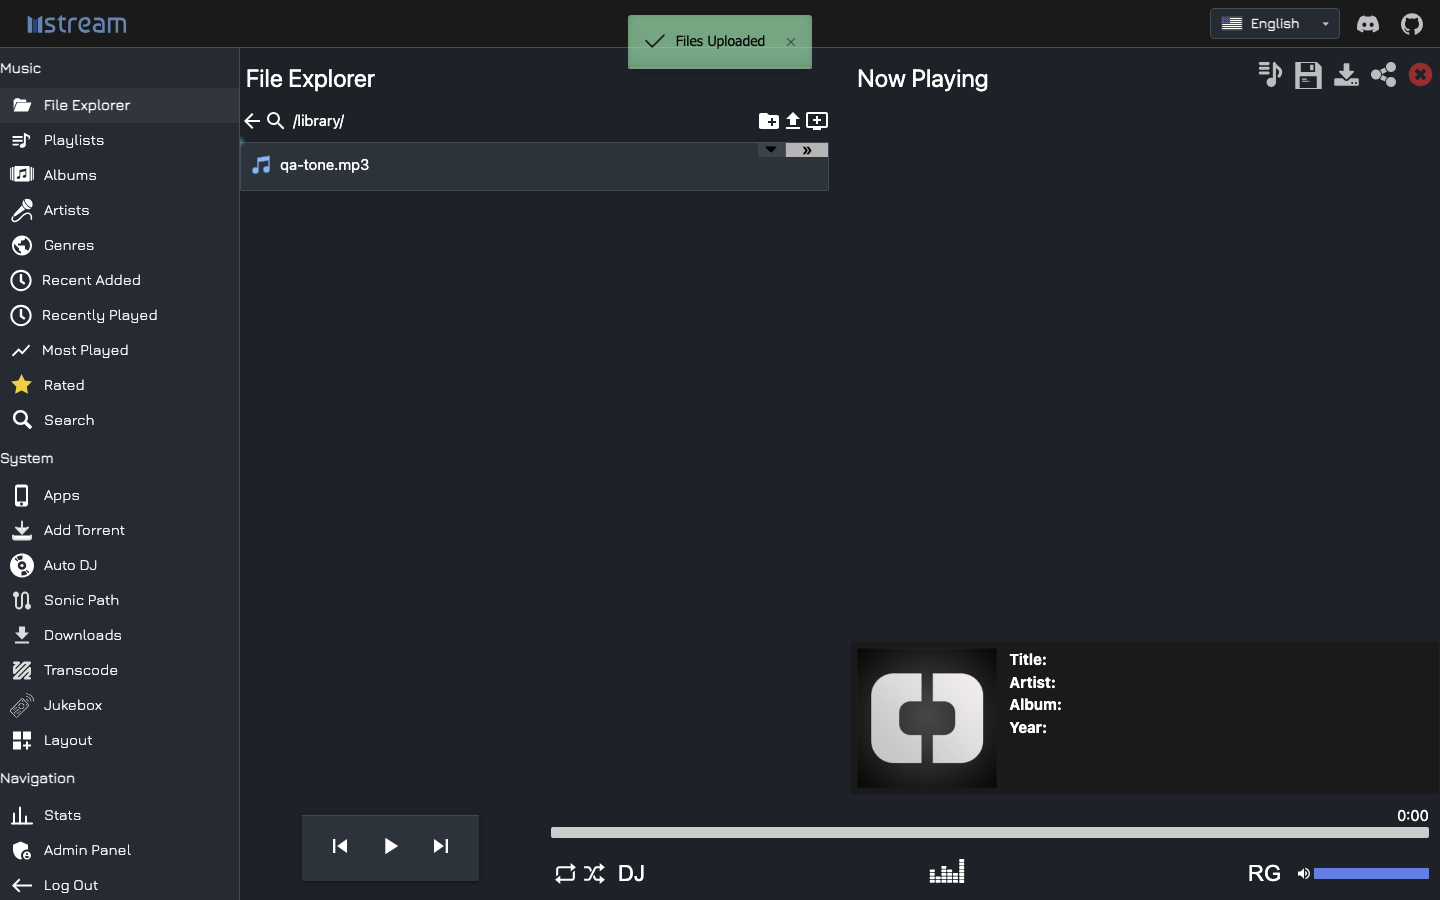Skip to previous track
The width and height of the screenshot is (1440, 900).
[340, 846]
